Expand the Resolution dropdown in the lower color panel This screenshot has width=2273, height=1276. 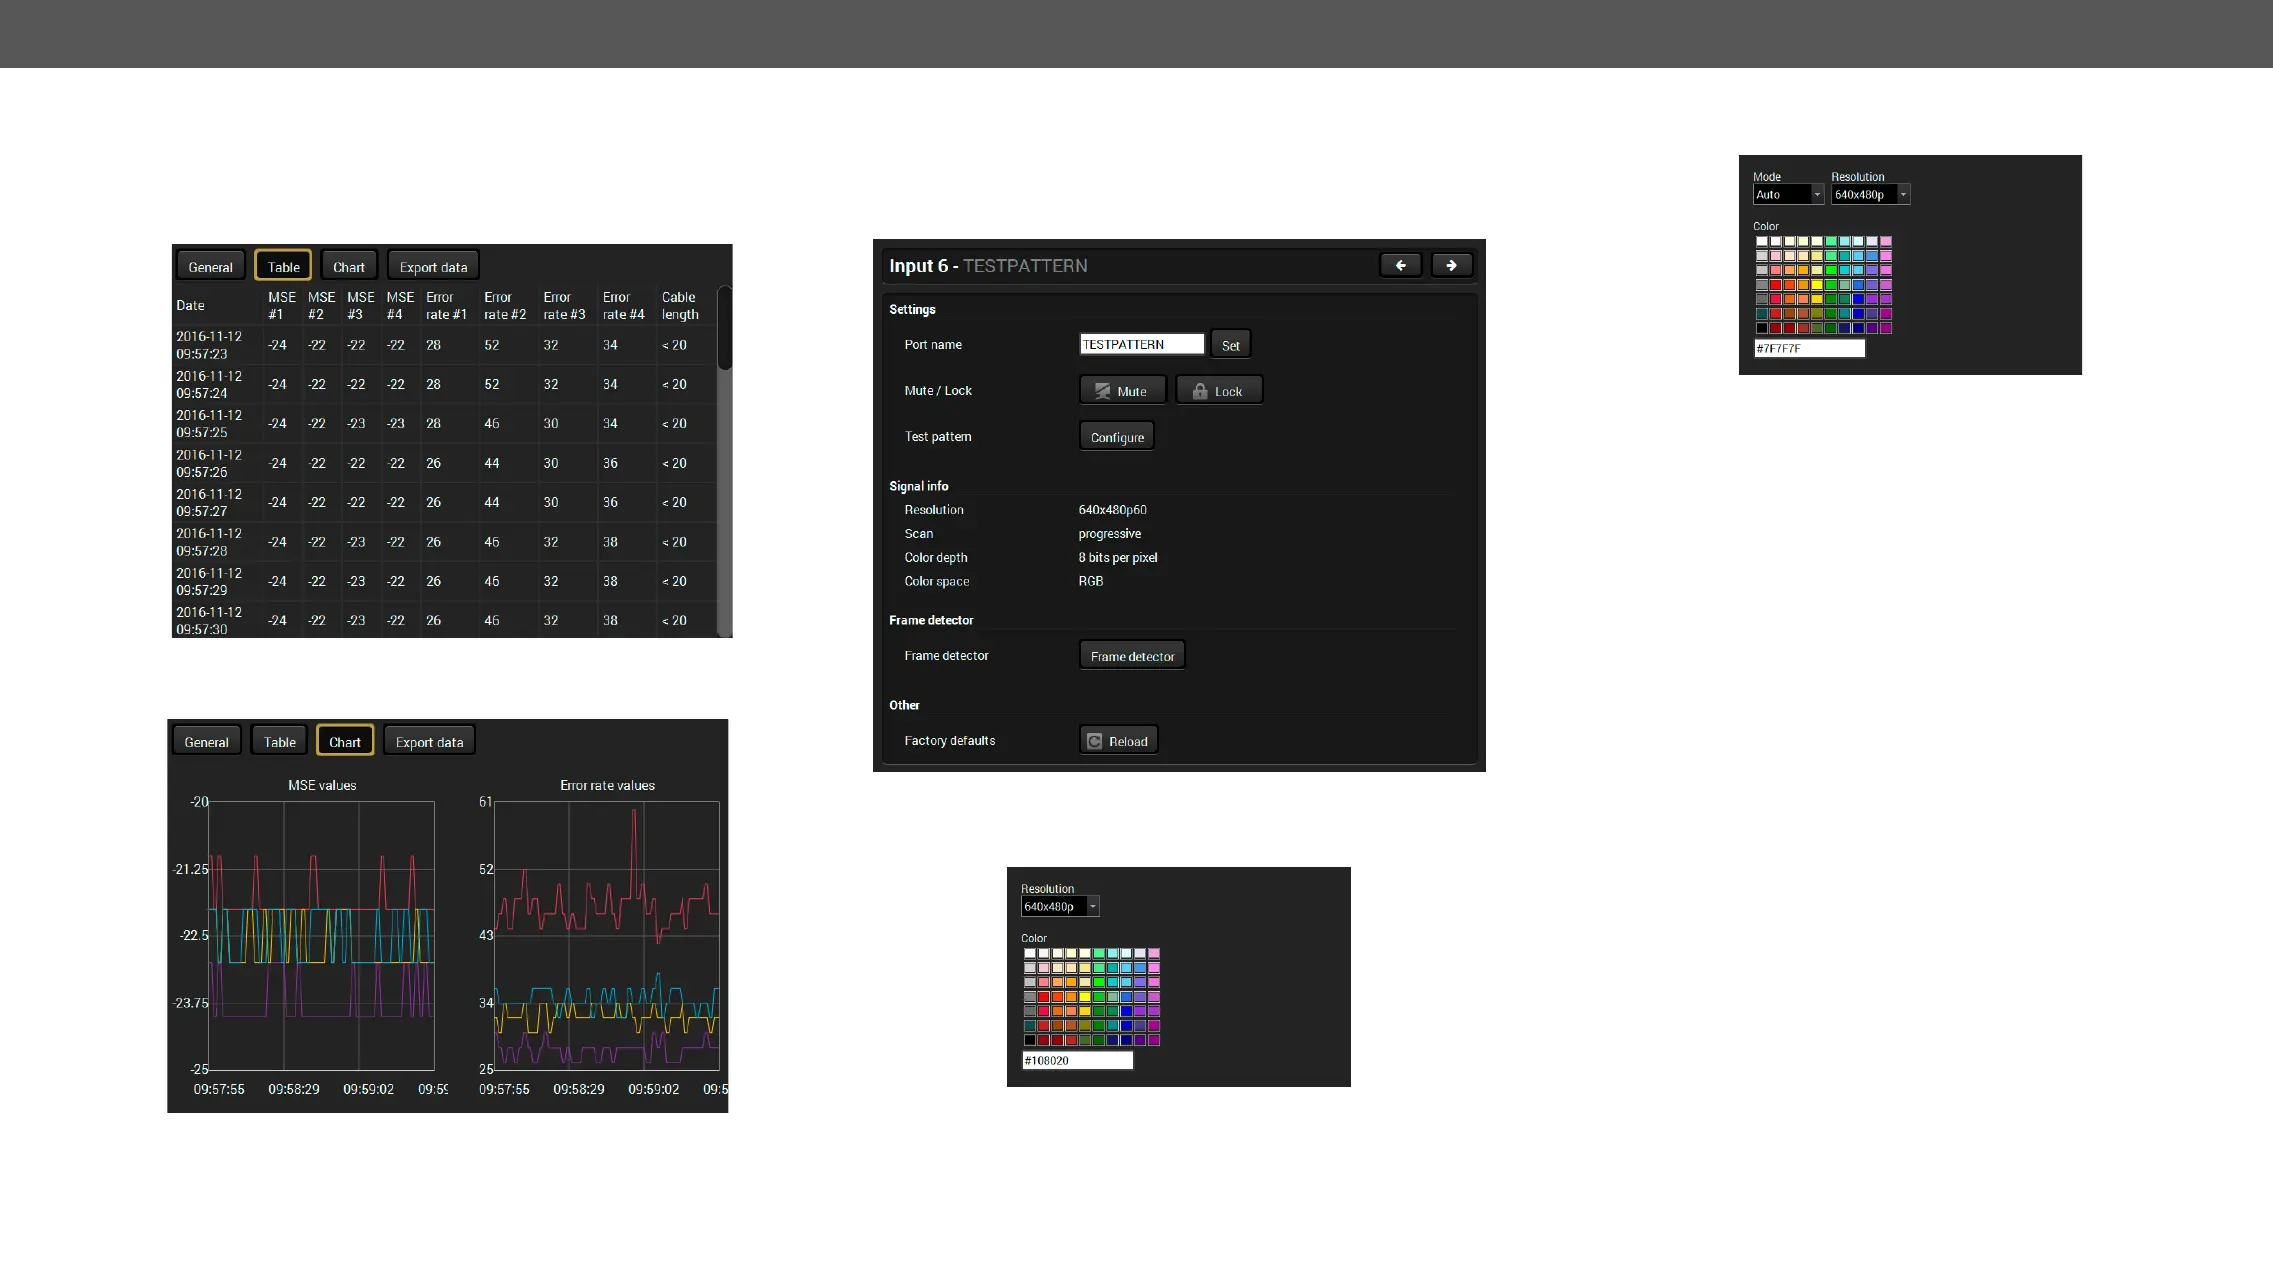tap(1059, 907)
